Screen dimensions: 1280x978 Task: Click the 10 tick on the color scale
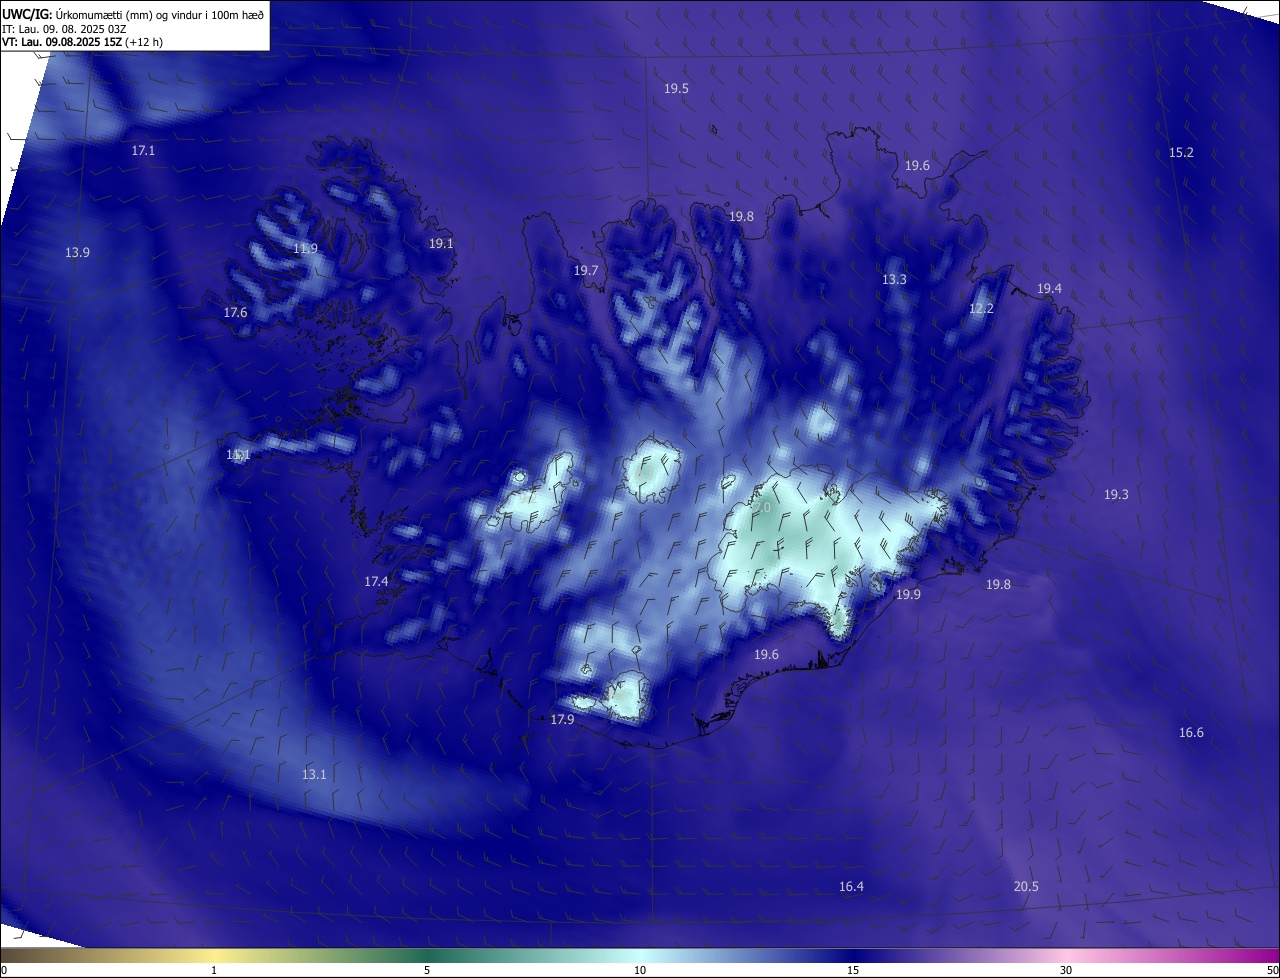pyautogui.click(x=640, y=971)
